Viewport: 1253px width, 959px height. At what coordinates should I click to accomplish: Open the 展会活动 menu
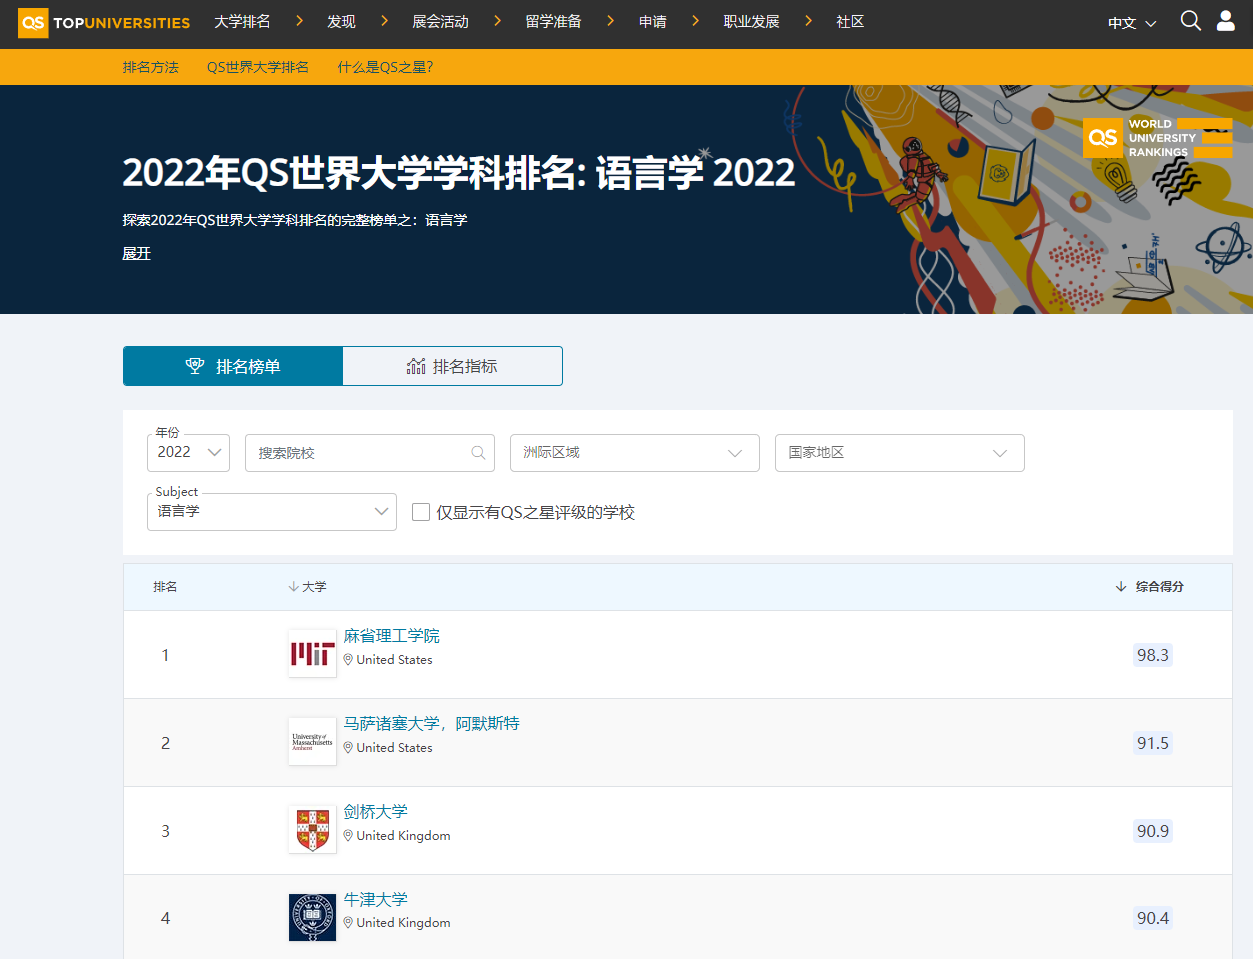440,21
